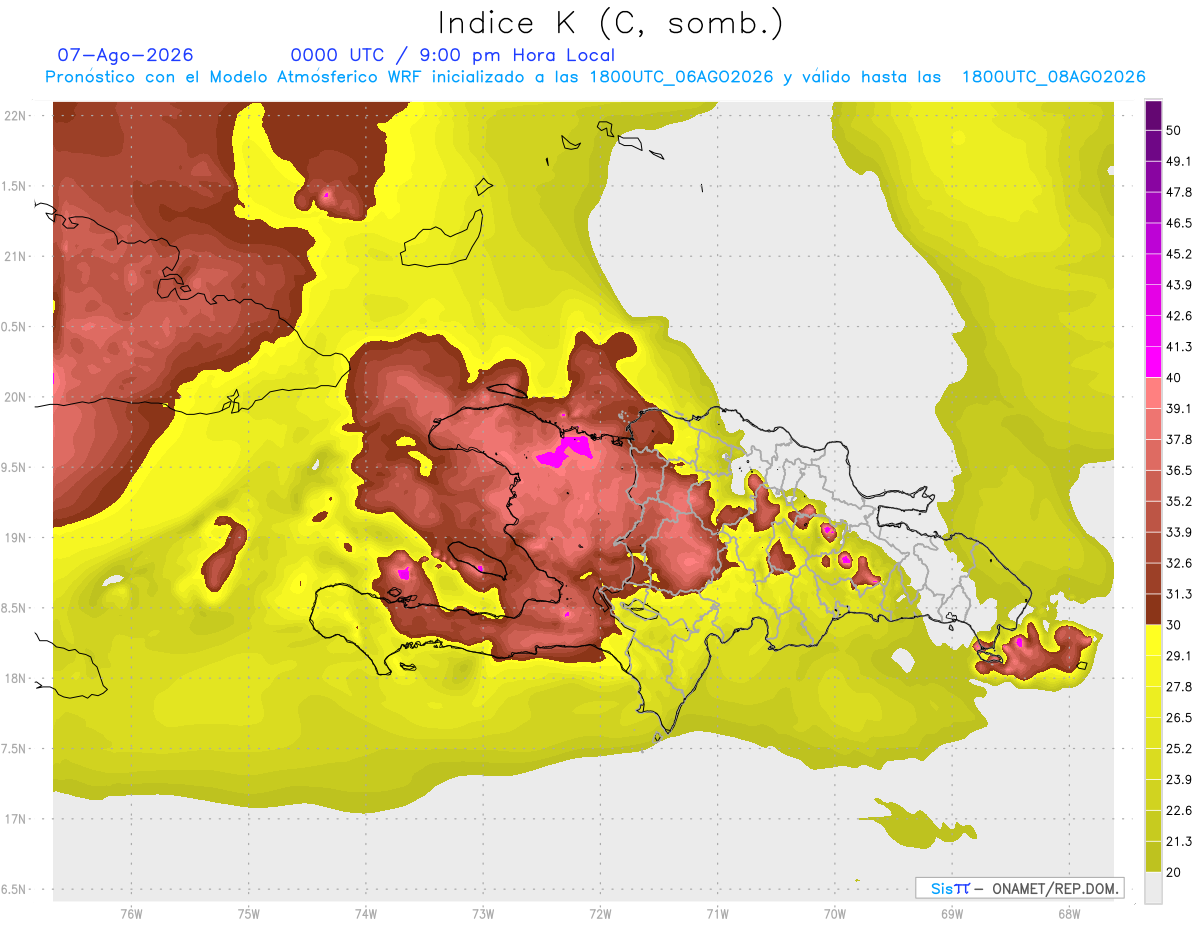The width and height of the screenshot is (1200, 927).
Task: Select the bright yellow colorbar segment between 29.1 and 30
Action: (x=1153, y=640)
